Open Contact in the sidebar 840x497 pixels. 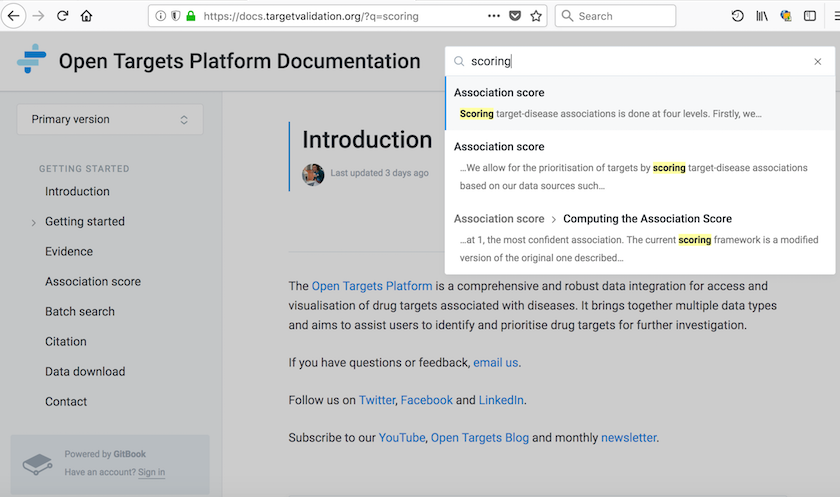66,401
